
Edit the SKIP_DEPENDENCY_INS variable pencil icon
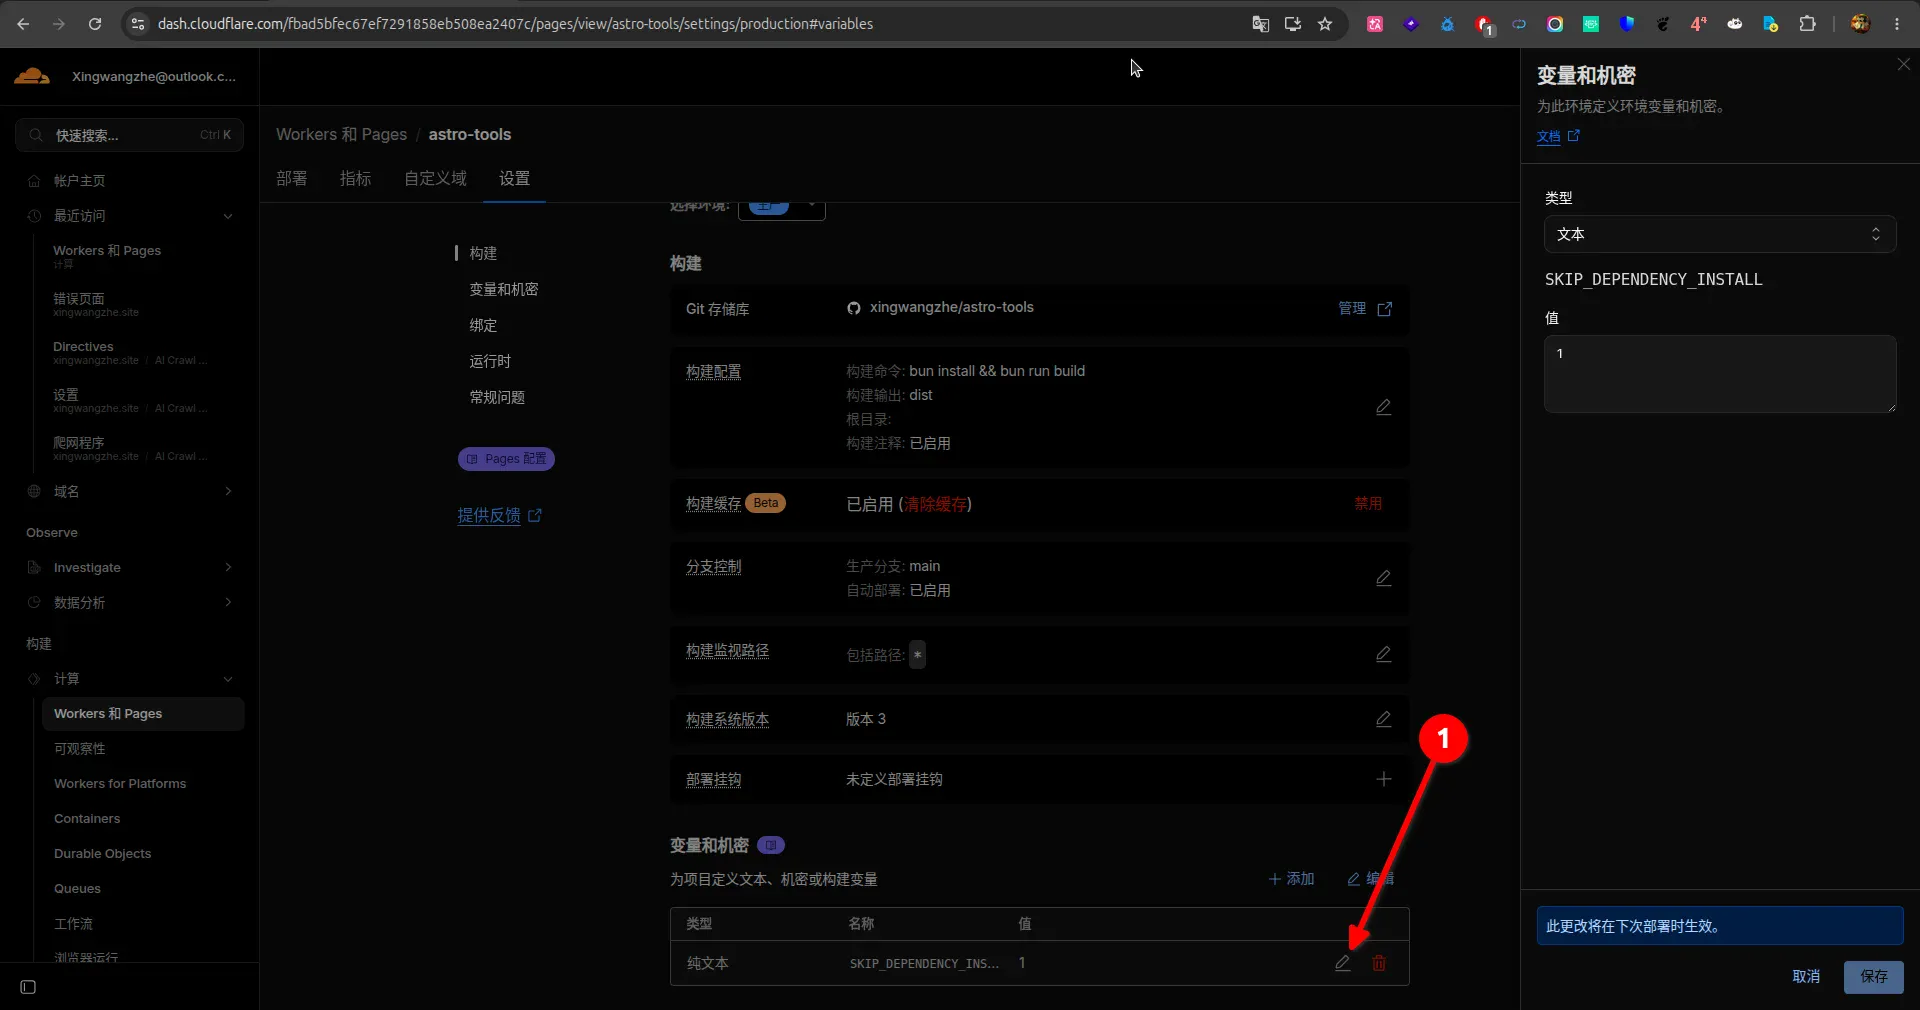coord(1343,963)
